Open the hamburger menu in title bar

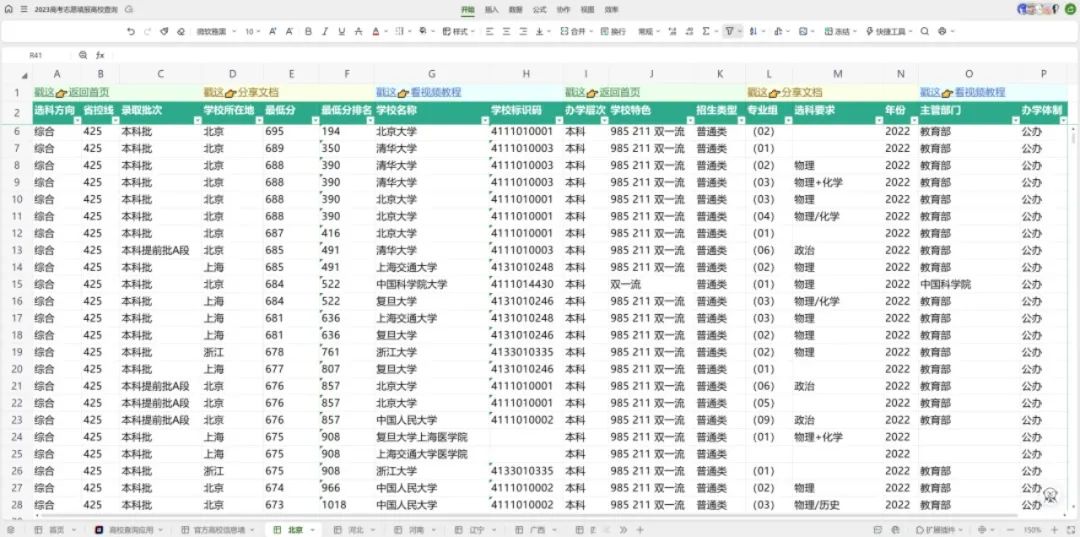point(24,10)
